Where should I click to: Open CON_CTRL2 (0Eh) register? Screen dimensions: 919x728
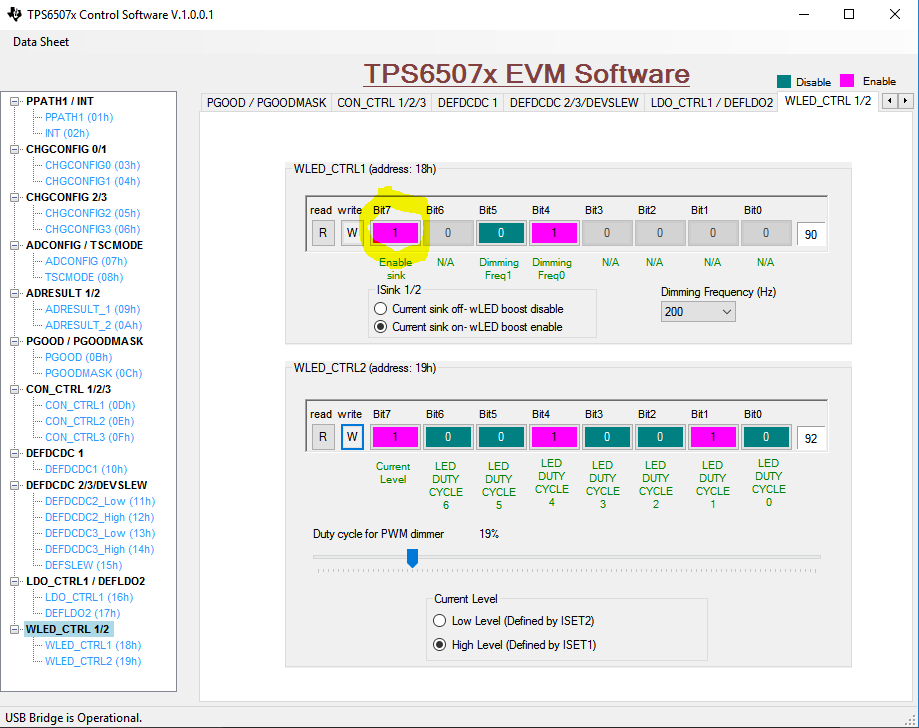point(90,421)
